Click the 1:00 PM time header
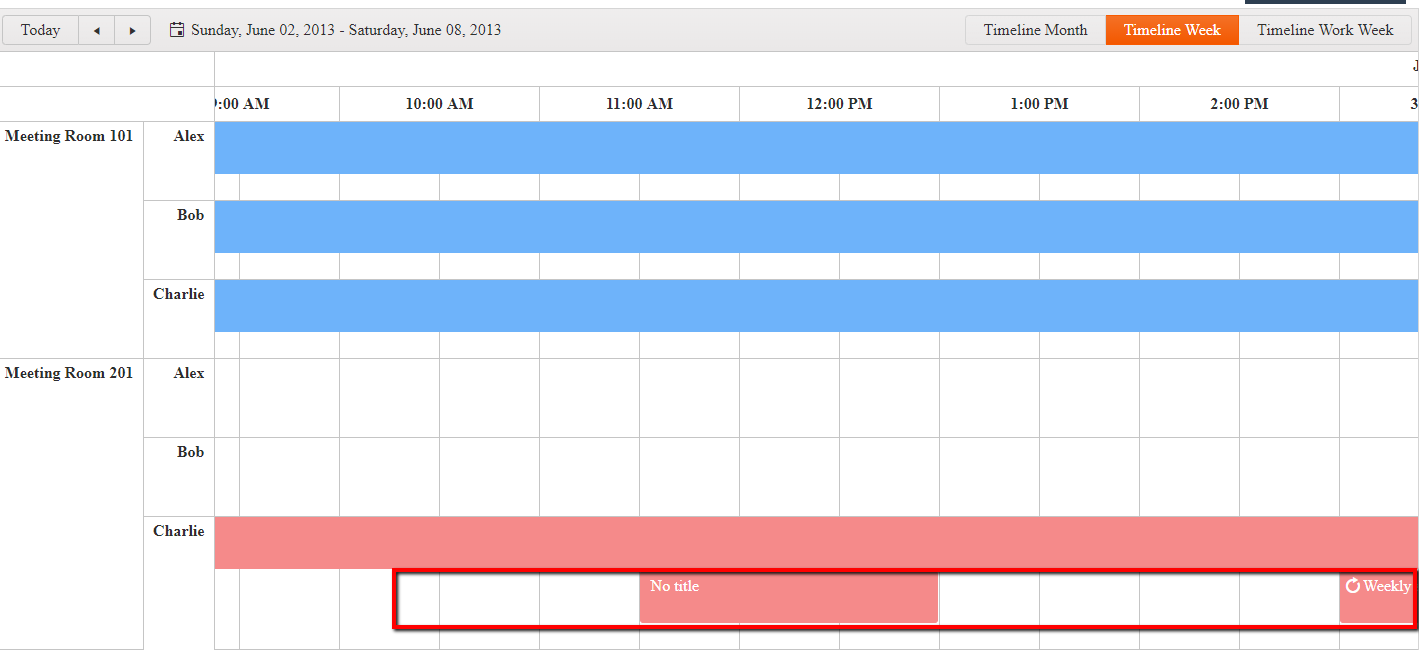 pos(1039,104)
